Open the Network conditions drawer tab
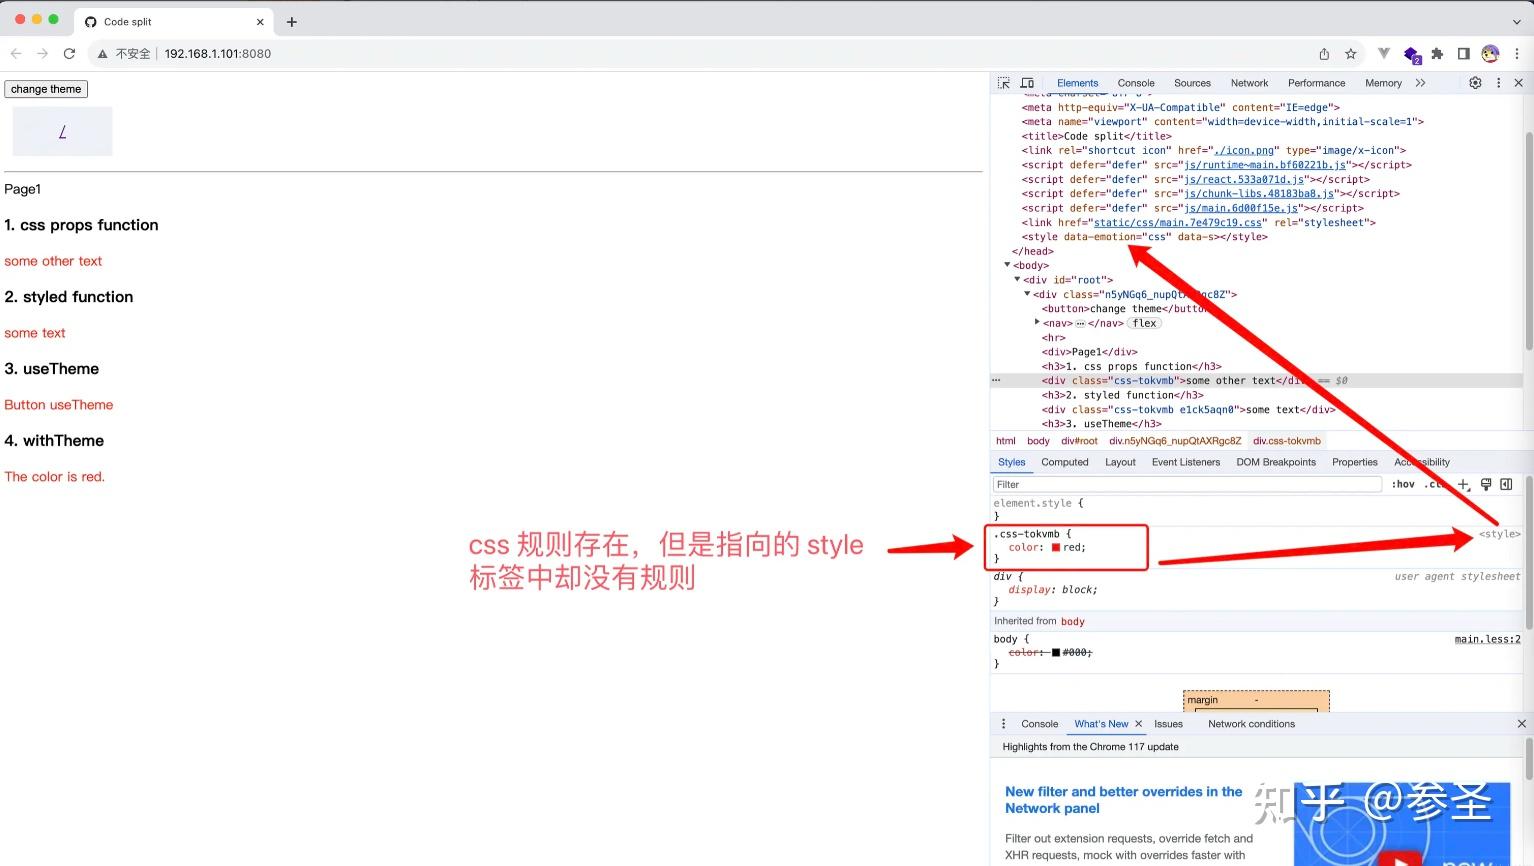This screenshot has height=866, width=1534. click(1251, 724)
